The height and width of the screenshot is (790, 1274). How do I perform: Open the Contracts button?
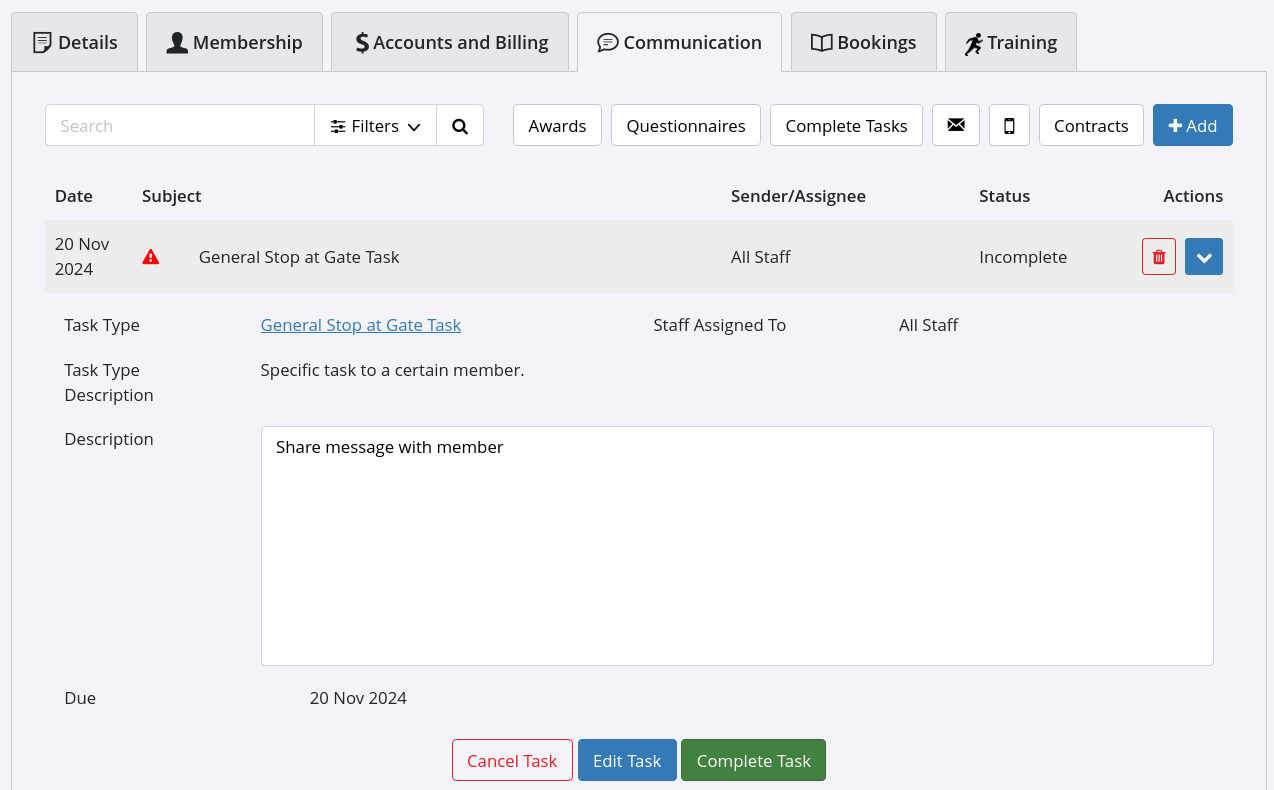1091,126
